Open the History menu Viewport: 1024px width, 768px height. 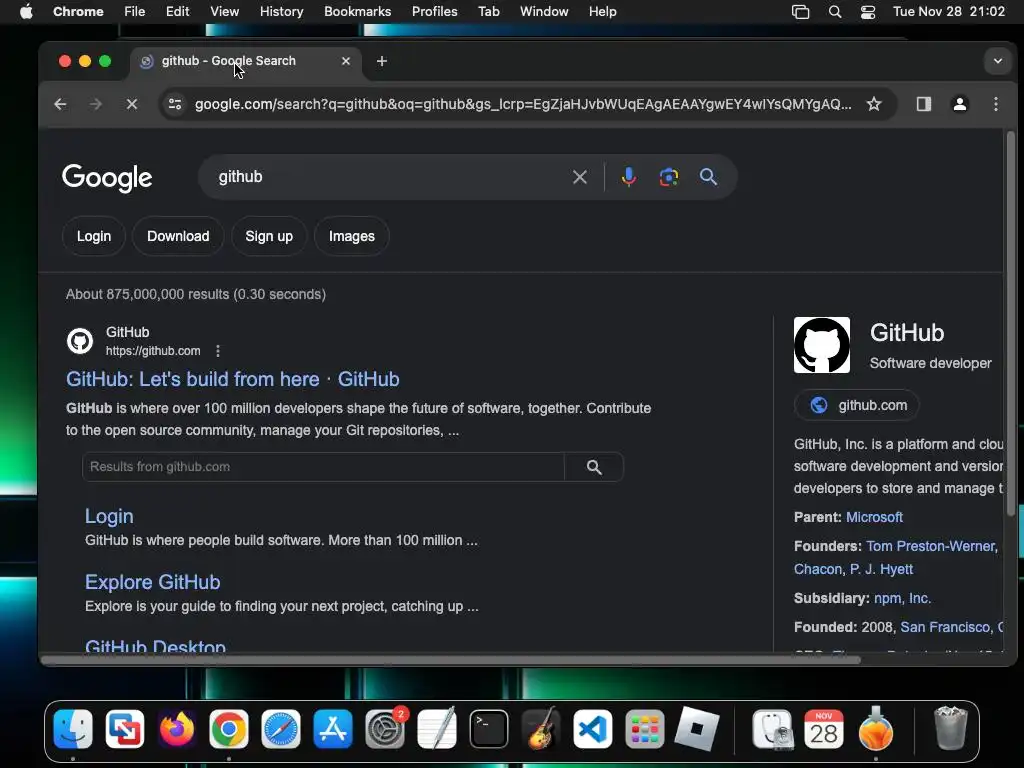click(281, 12)
